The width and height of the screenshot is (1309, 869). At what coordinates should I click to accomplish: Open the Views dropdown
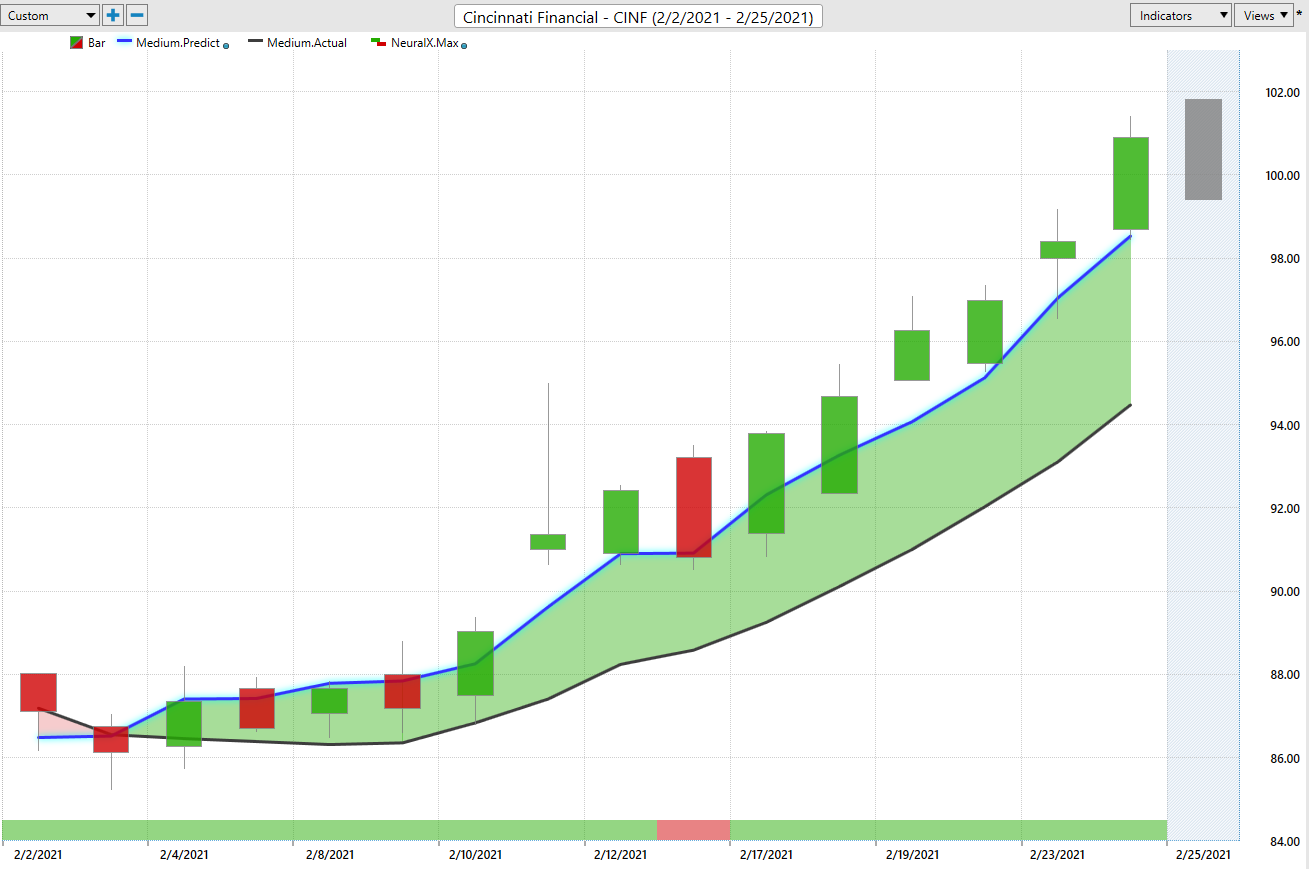tap(1264, 15)
